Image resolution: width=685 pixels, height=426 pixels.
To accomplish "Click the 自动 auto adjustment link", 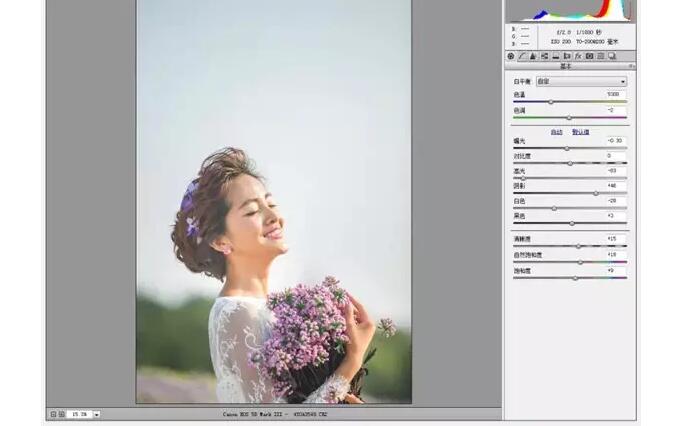I will (x=557, y=132).
